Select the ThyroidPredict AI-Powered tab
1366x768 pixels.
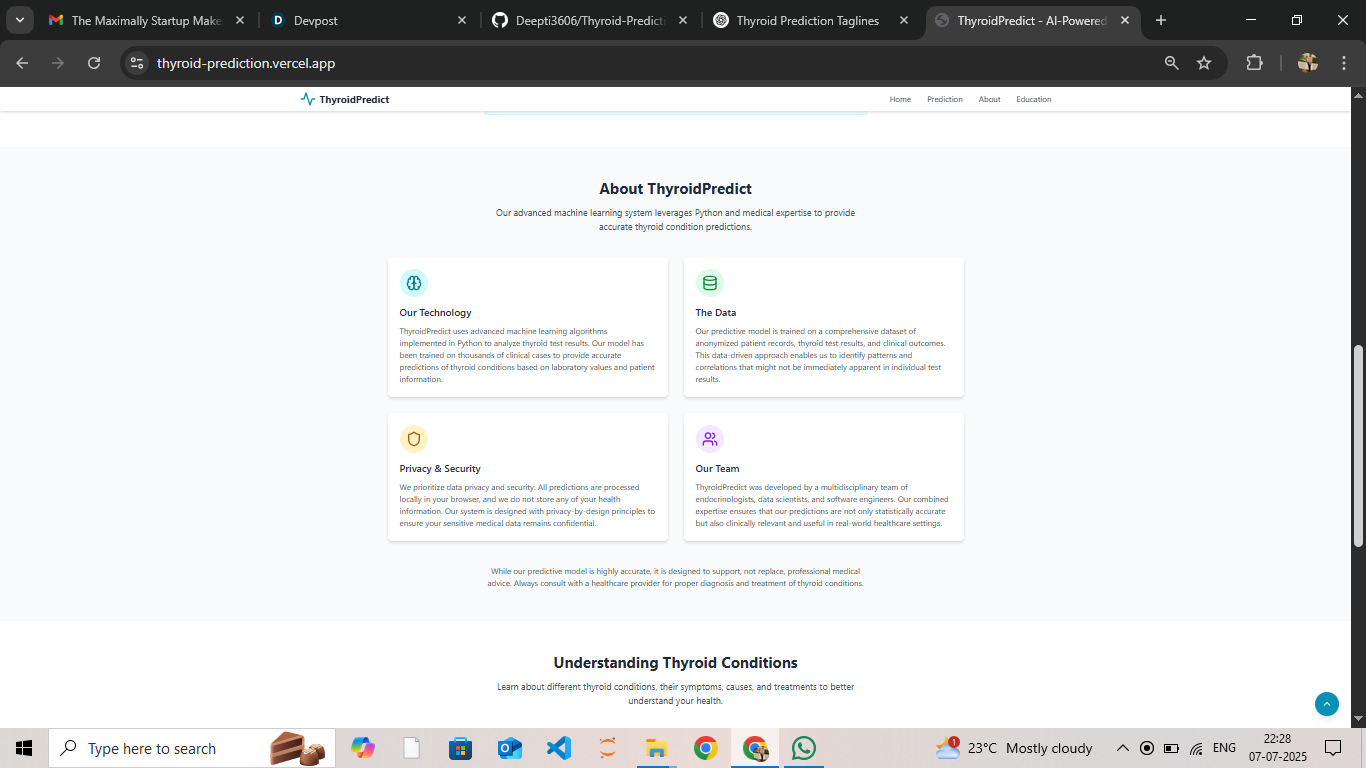1032,20
